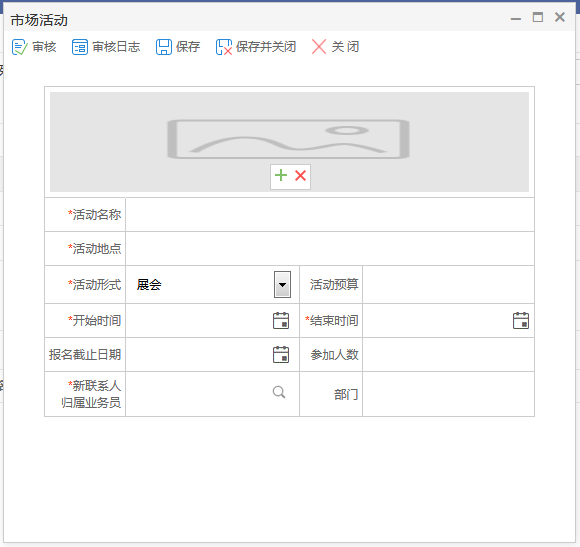The image size is (580, 547).
Task: Click the 部门 input field
Action: point(448,394)
